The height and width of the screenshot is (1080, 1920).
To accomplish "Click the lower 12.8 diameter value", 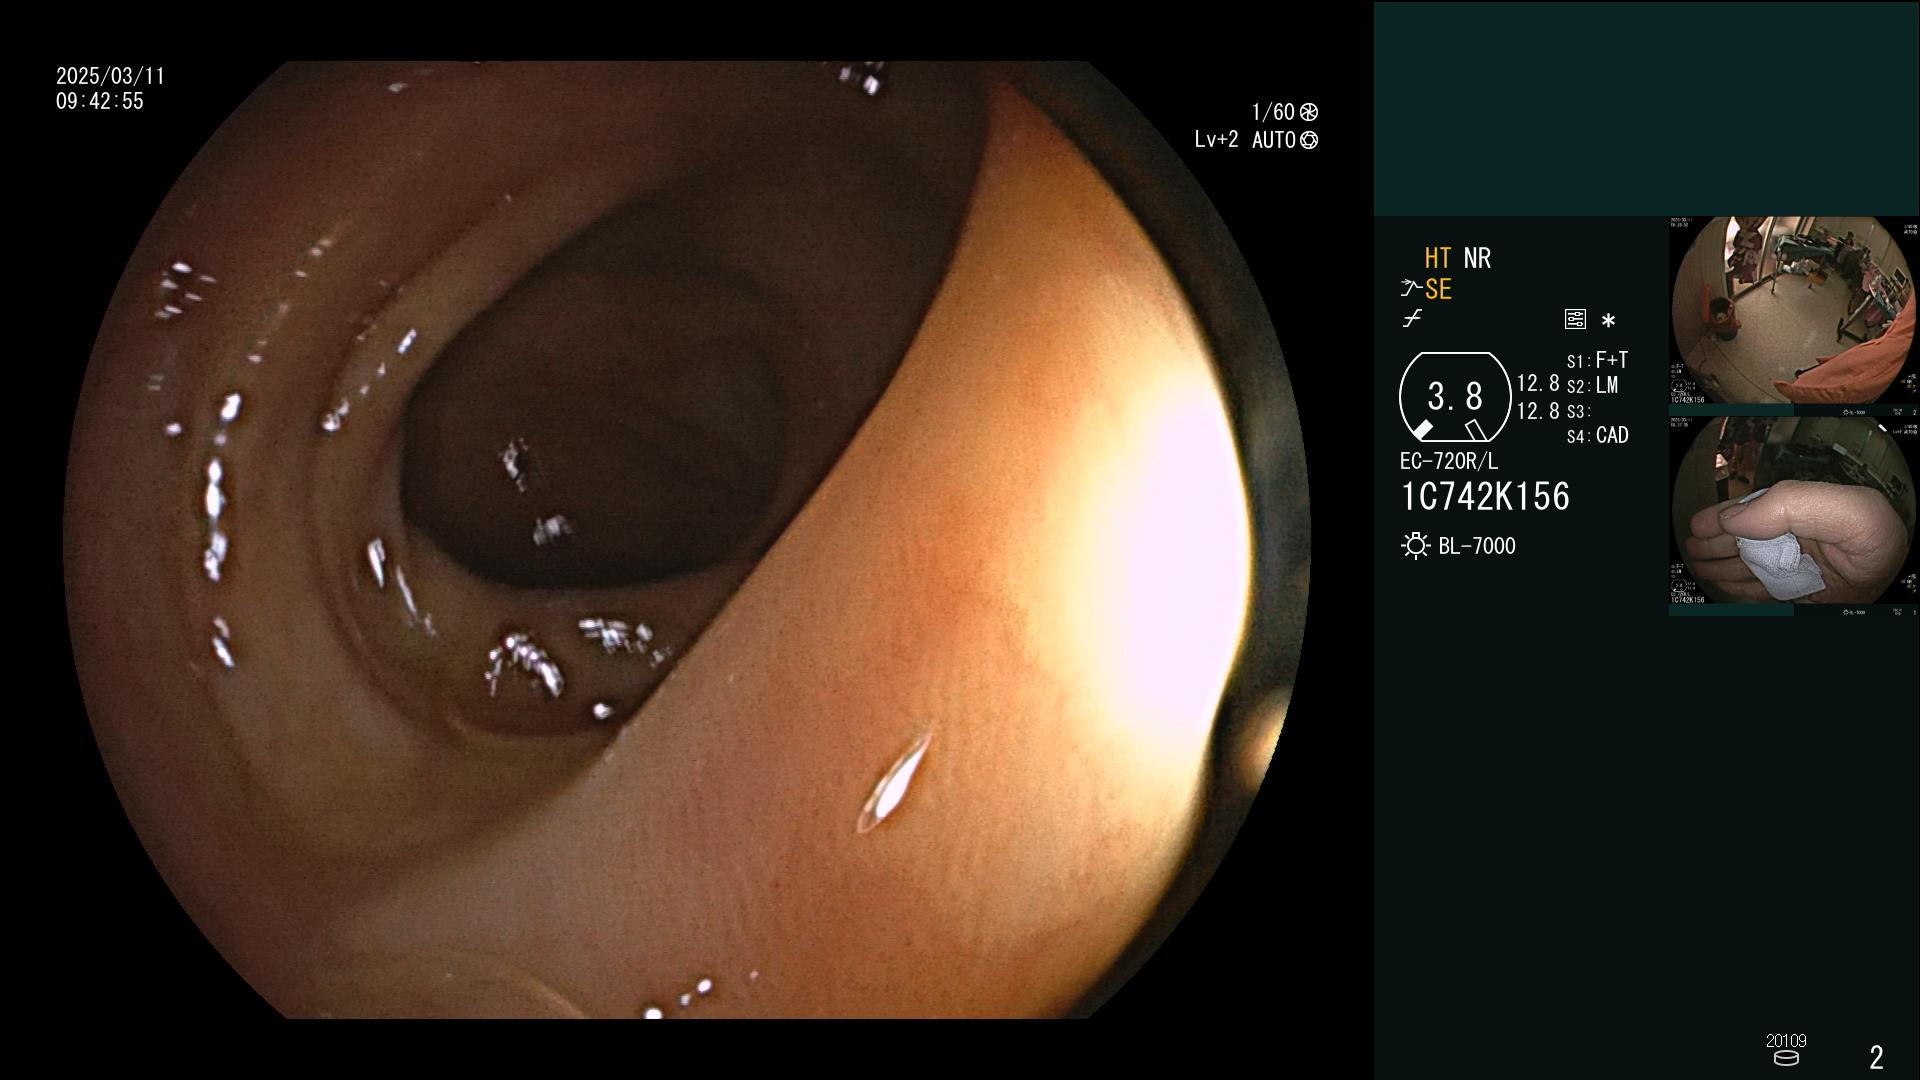I will 1538,411.
